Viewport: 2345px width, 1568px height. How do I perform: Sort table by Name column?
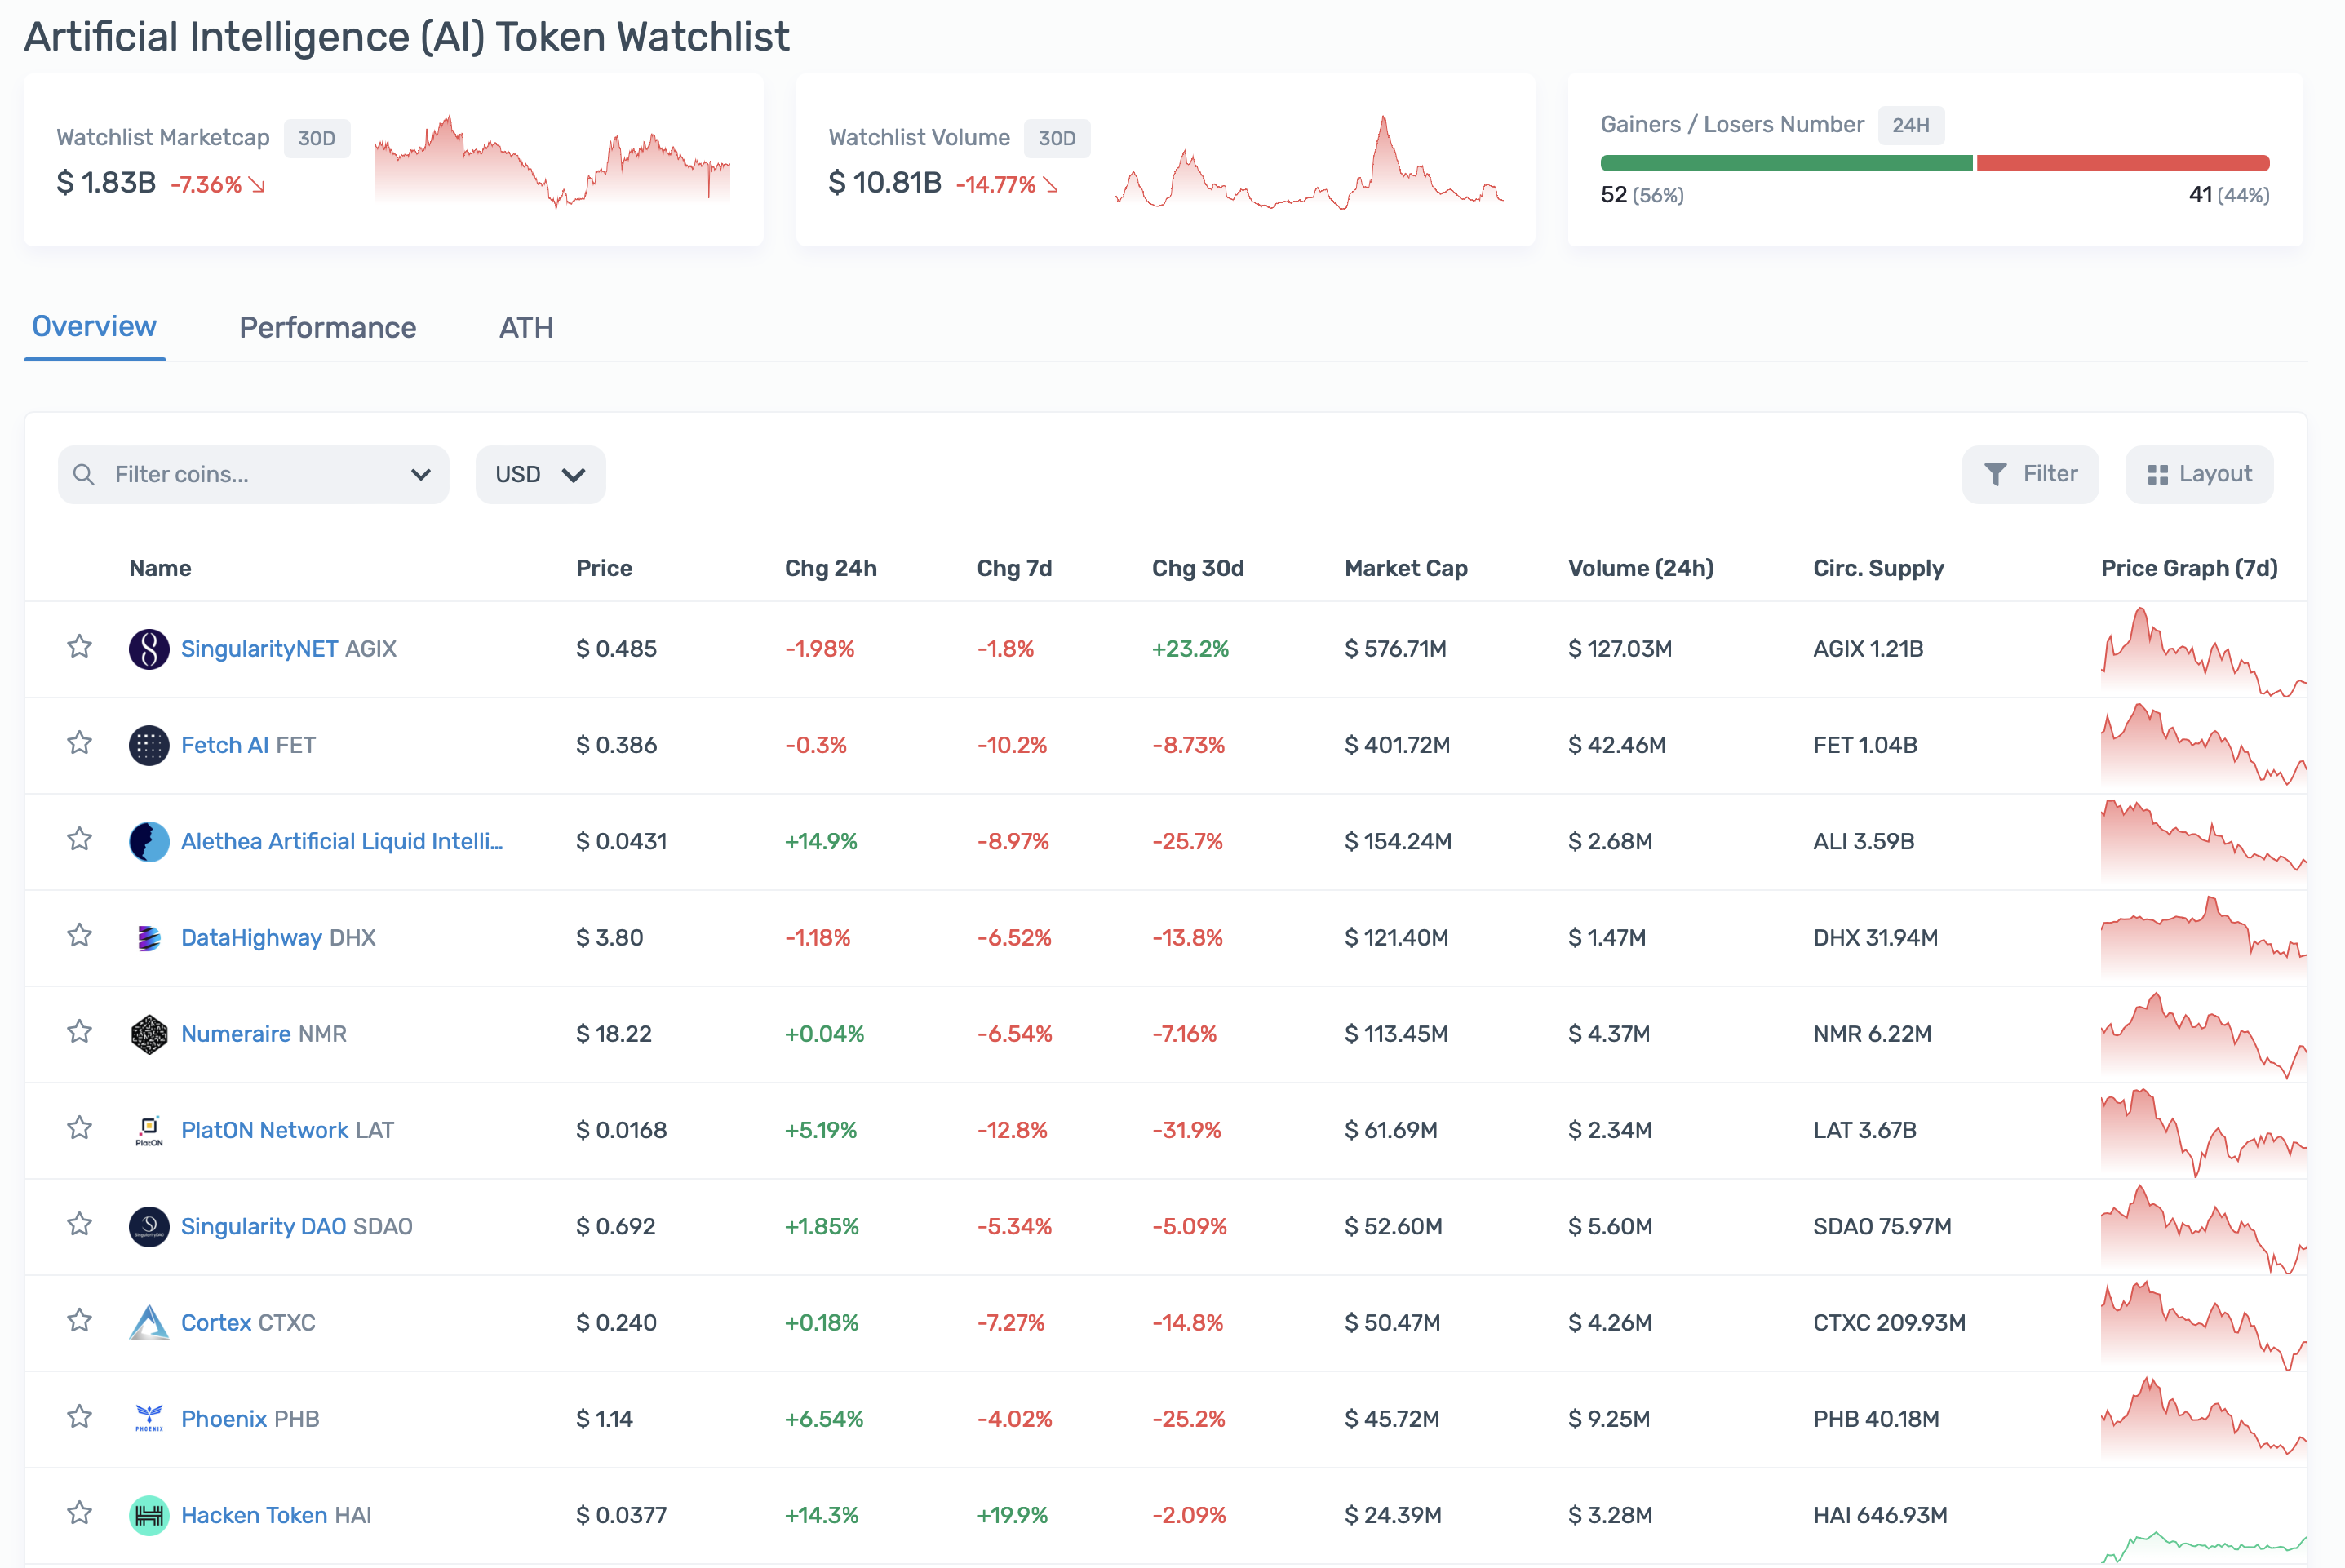point(160,568)
